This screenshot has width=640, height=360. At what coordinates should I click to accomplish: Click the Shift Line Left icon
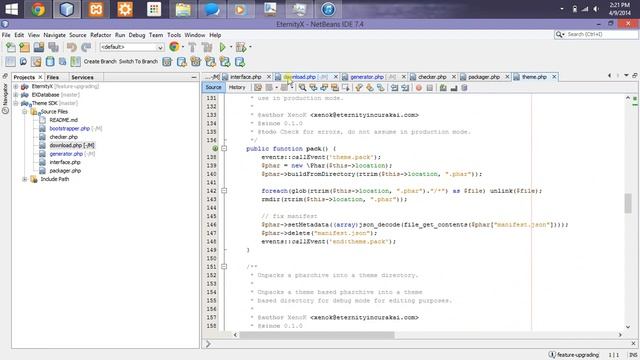394,87
